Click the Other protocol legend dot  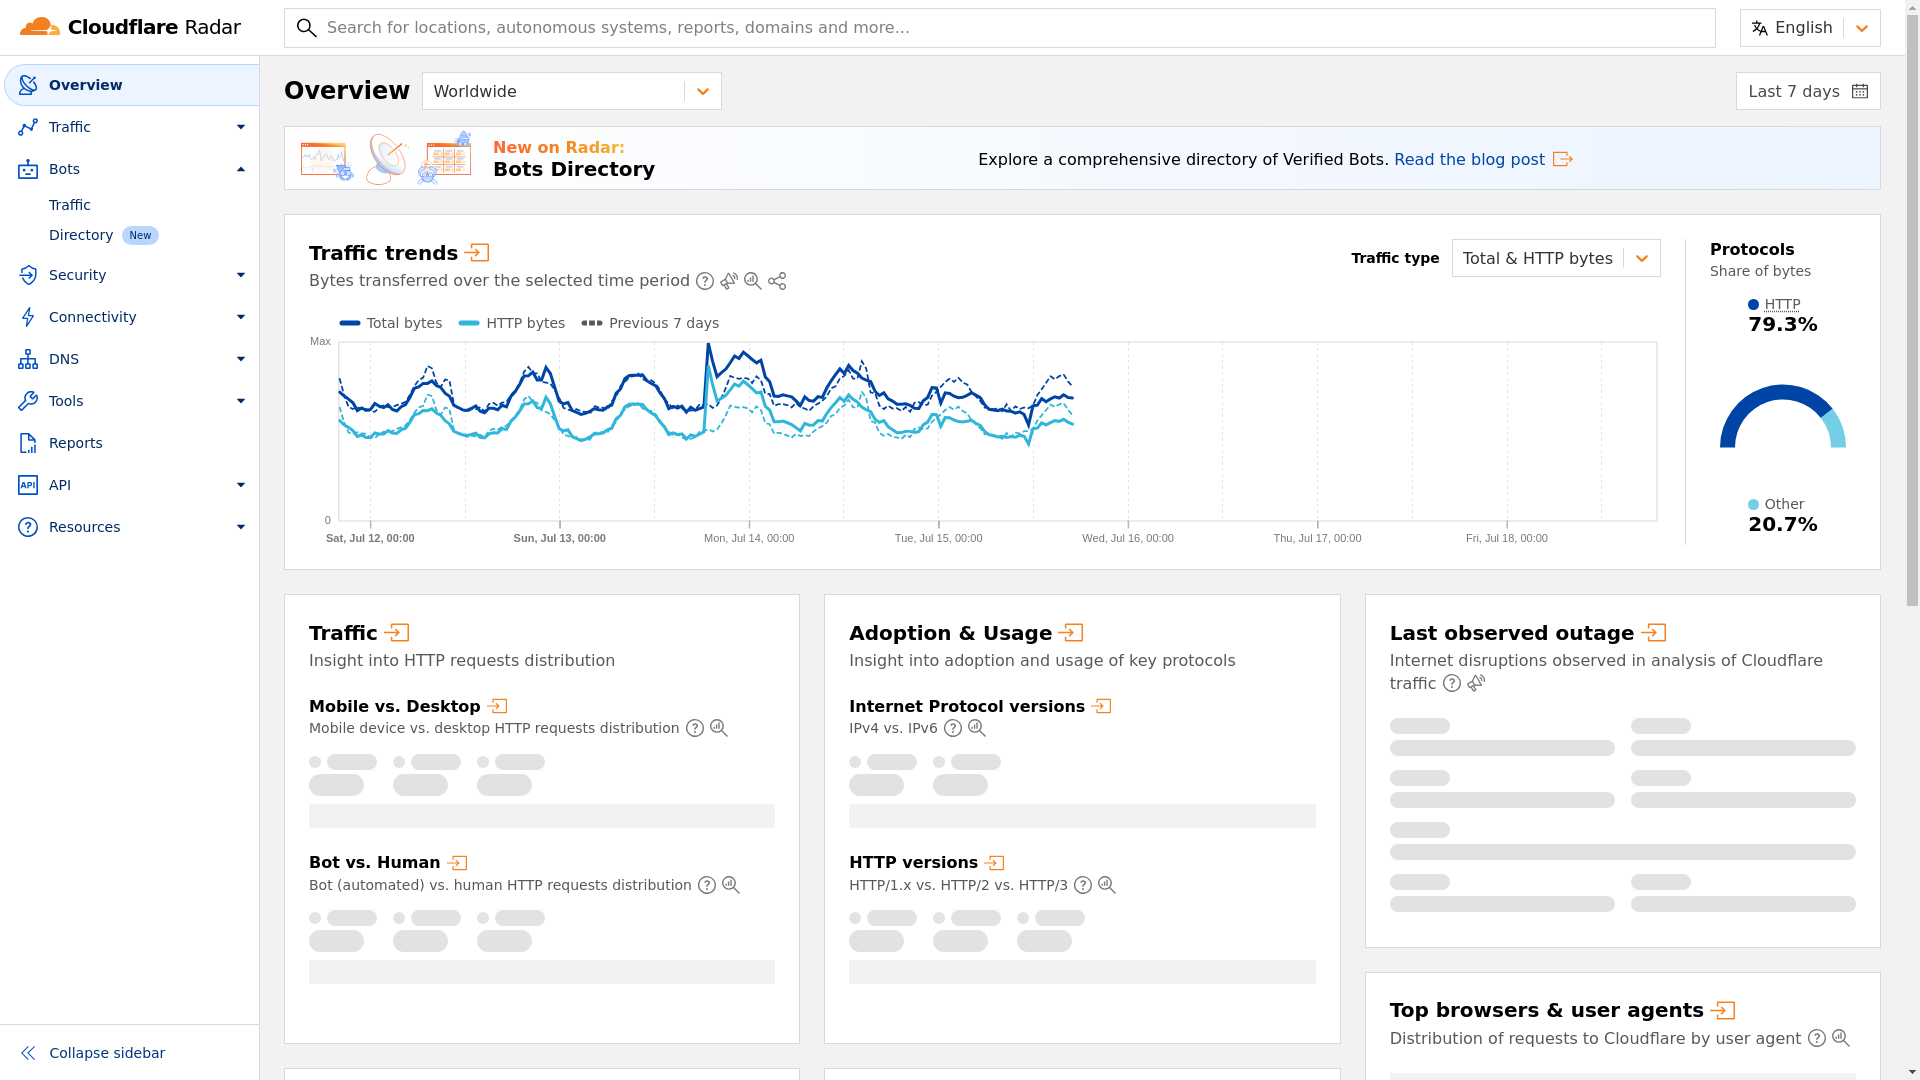[1753, 505]
